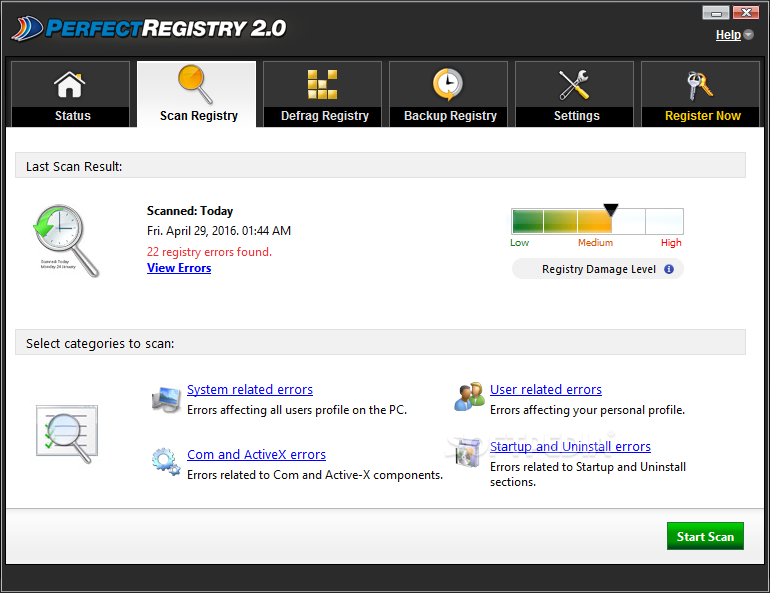Viewport: 770px width, 593px height.
Task: Click the 'Low' damage level label
Action: pos(520,243)
